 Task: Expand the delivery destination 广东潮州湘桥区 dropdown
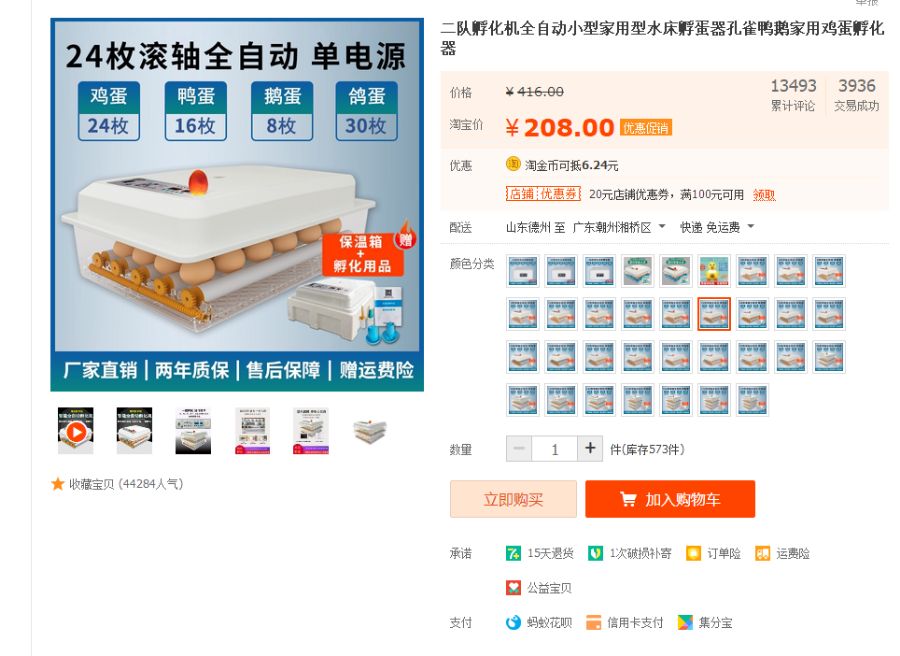pos(619,227)
